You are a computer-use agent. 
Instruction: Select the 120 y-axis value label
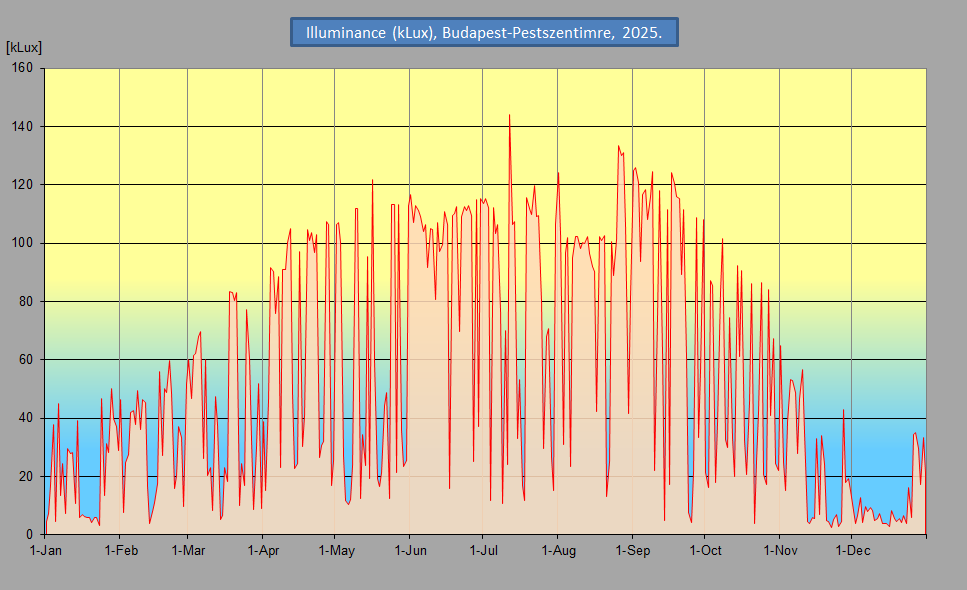click(22, 184)
